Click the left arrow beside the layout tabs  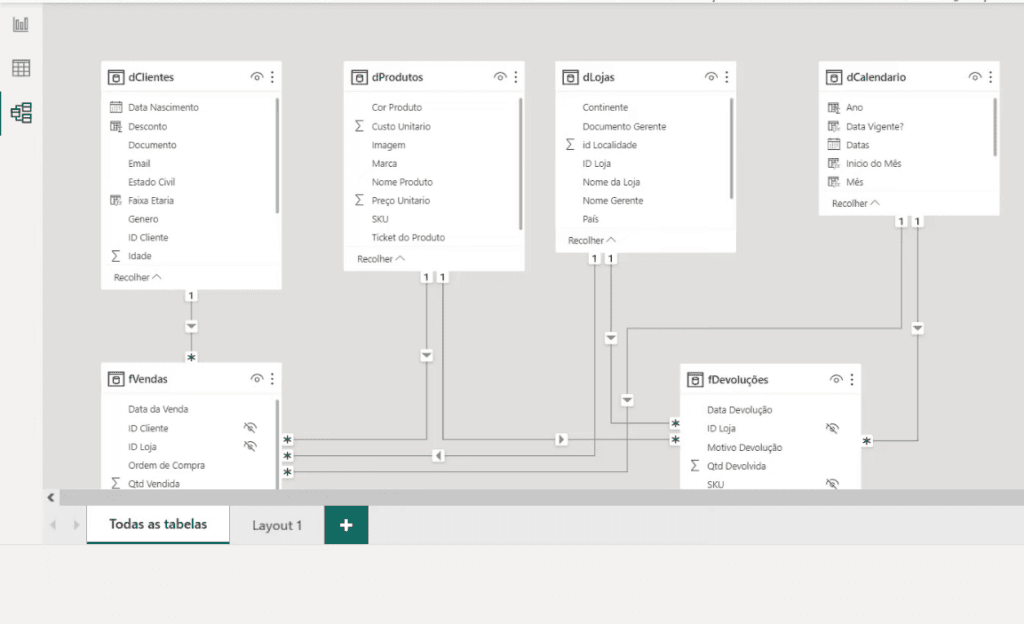click(x=52, y=524)
